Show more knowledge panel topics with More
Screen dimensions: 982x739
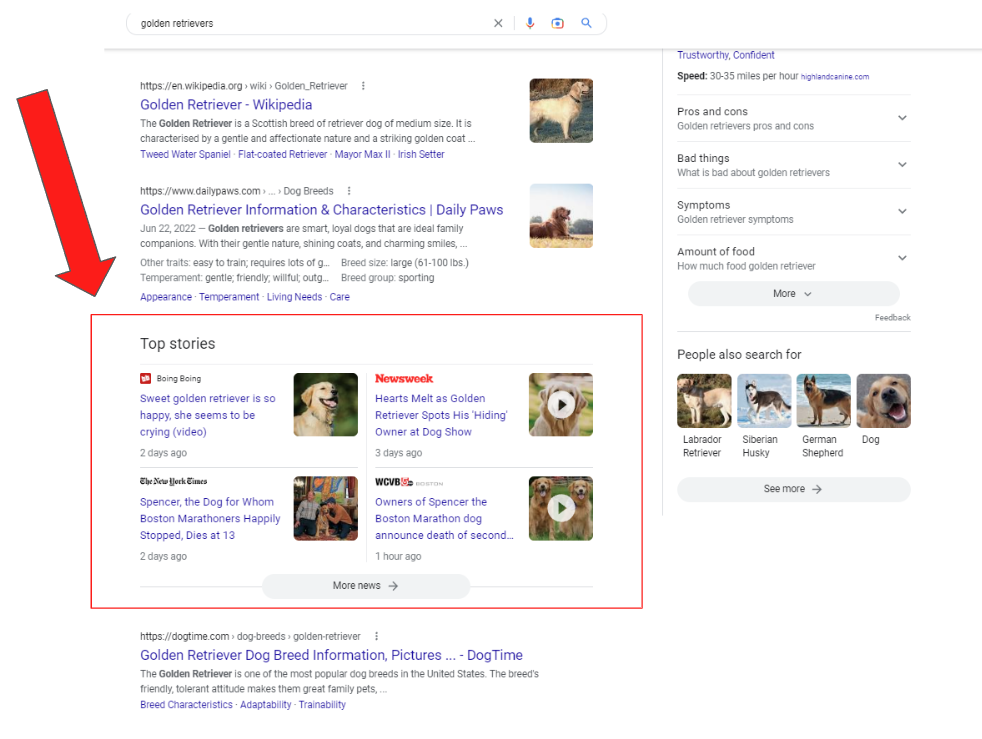pyautogui.click(x=793, y=294)
